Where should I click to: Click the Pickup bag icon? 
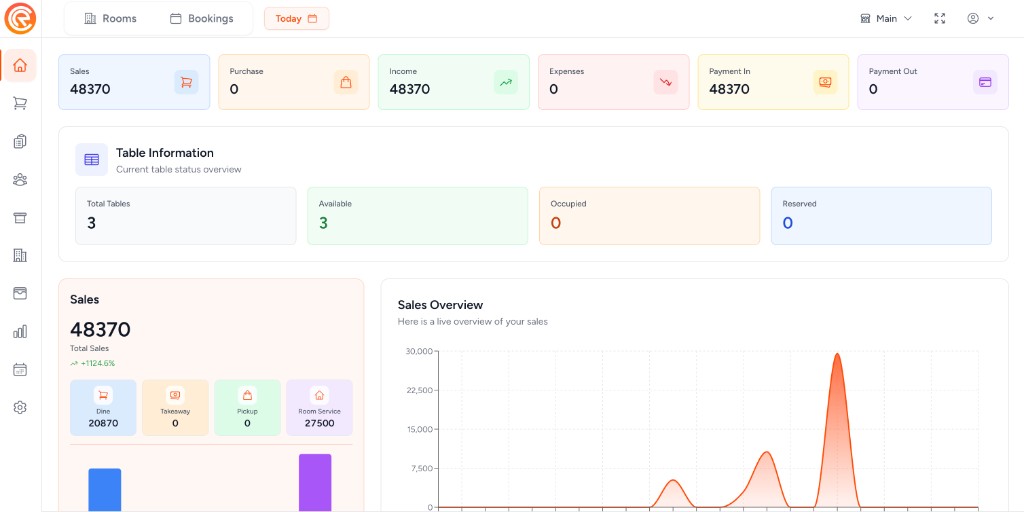tap(248, 395)
